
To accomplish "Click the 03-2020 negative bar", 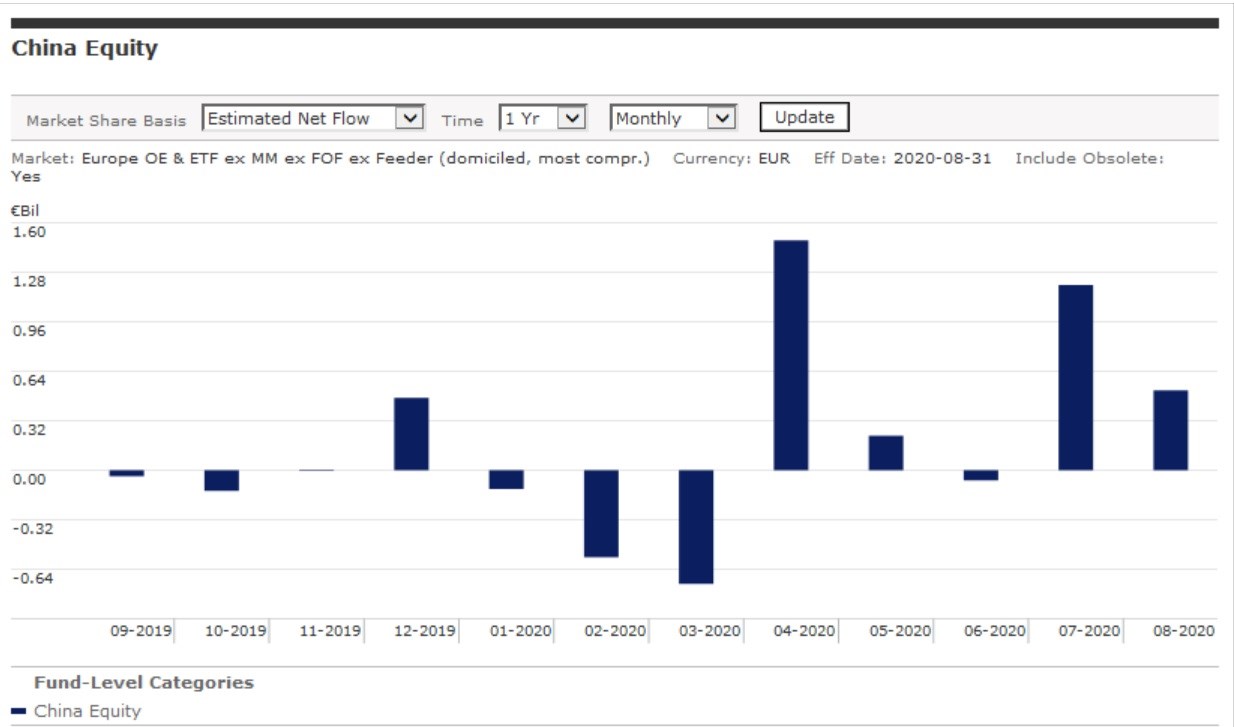I will pos(696,526).
